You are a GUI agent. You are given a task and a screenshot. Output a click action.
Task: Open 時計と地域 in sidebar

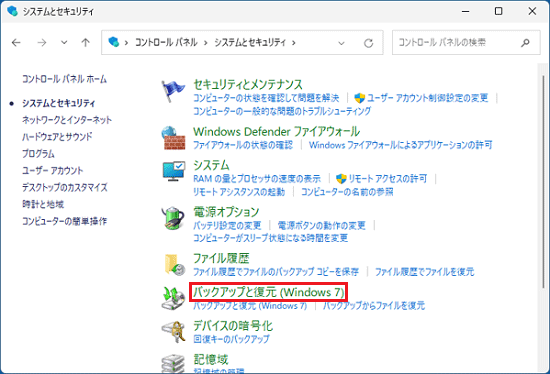point(43,204)
